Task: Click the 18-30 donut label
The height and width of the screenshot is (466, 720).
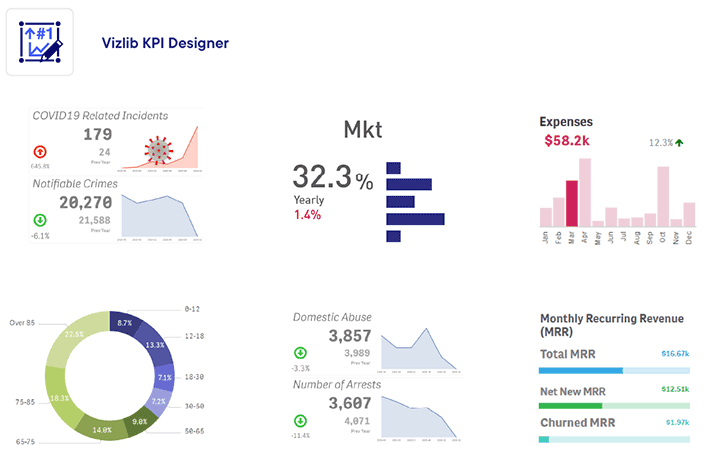Action: [x=194, y=377]
